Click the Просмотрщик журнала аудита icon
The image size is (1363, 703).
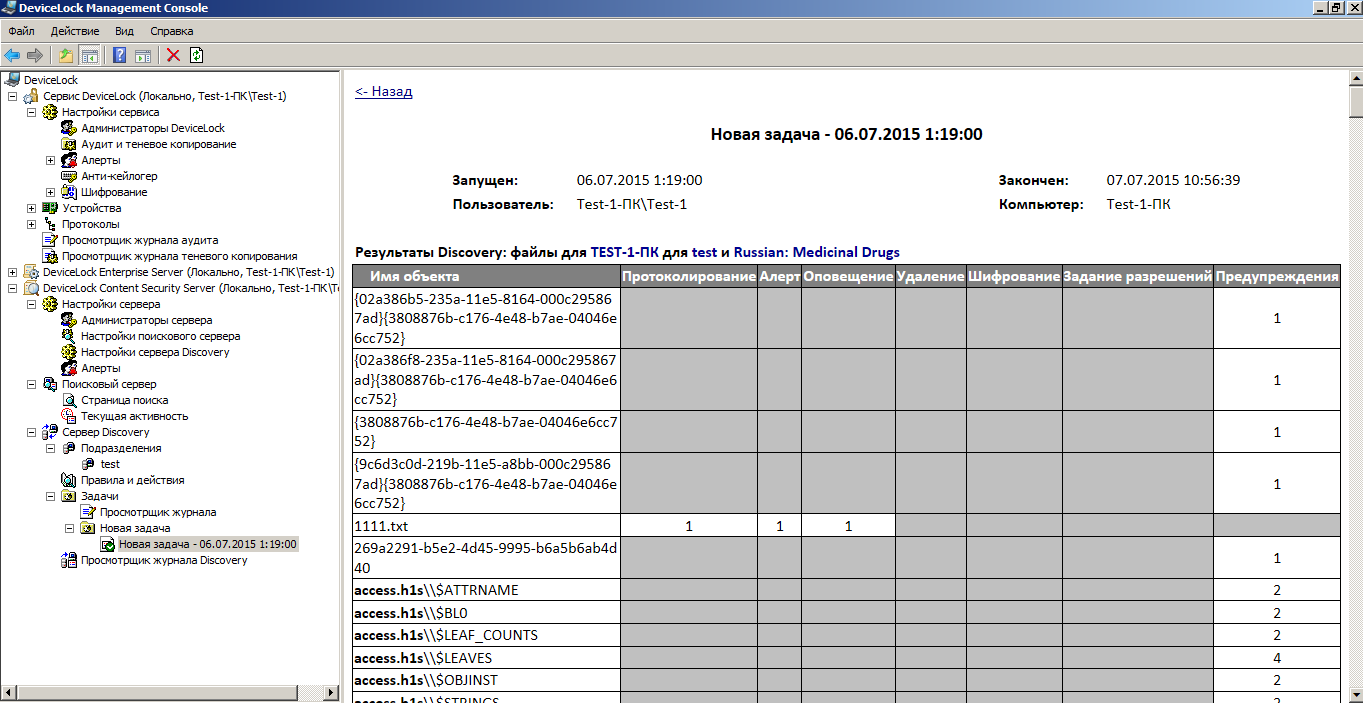(50, 240)
